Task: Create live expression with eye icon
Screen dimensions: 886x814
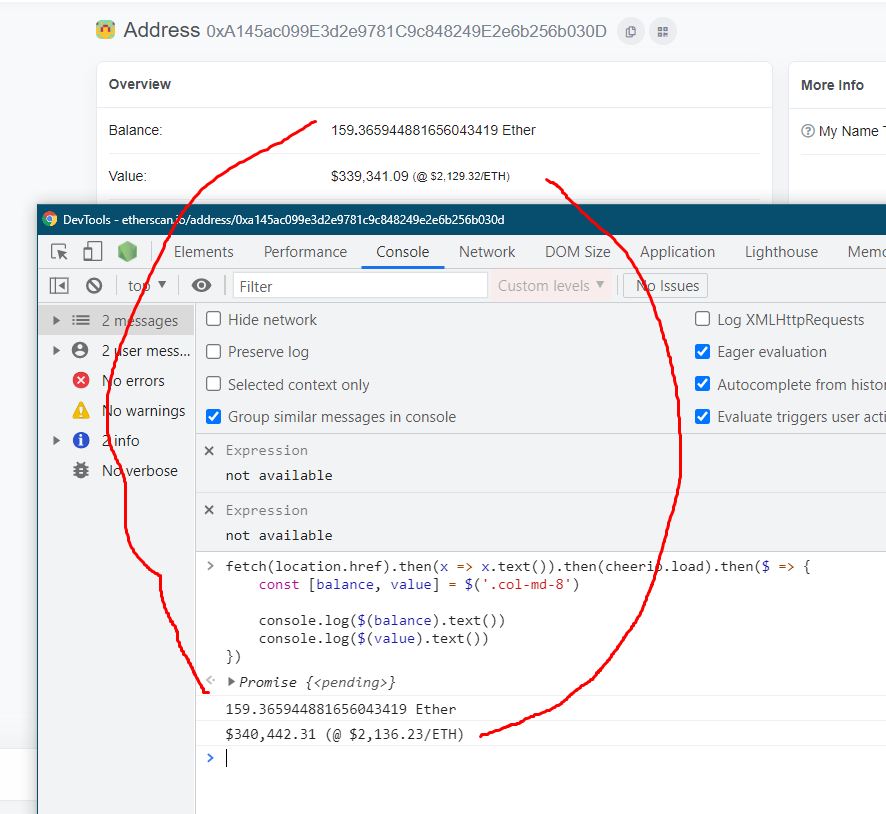Action: pos(201,286)
